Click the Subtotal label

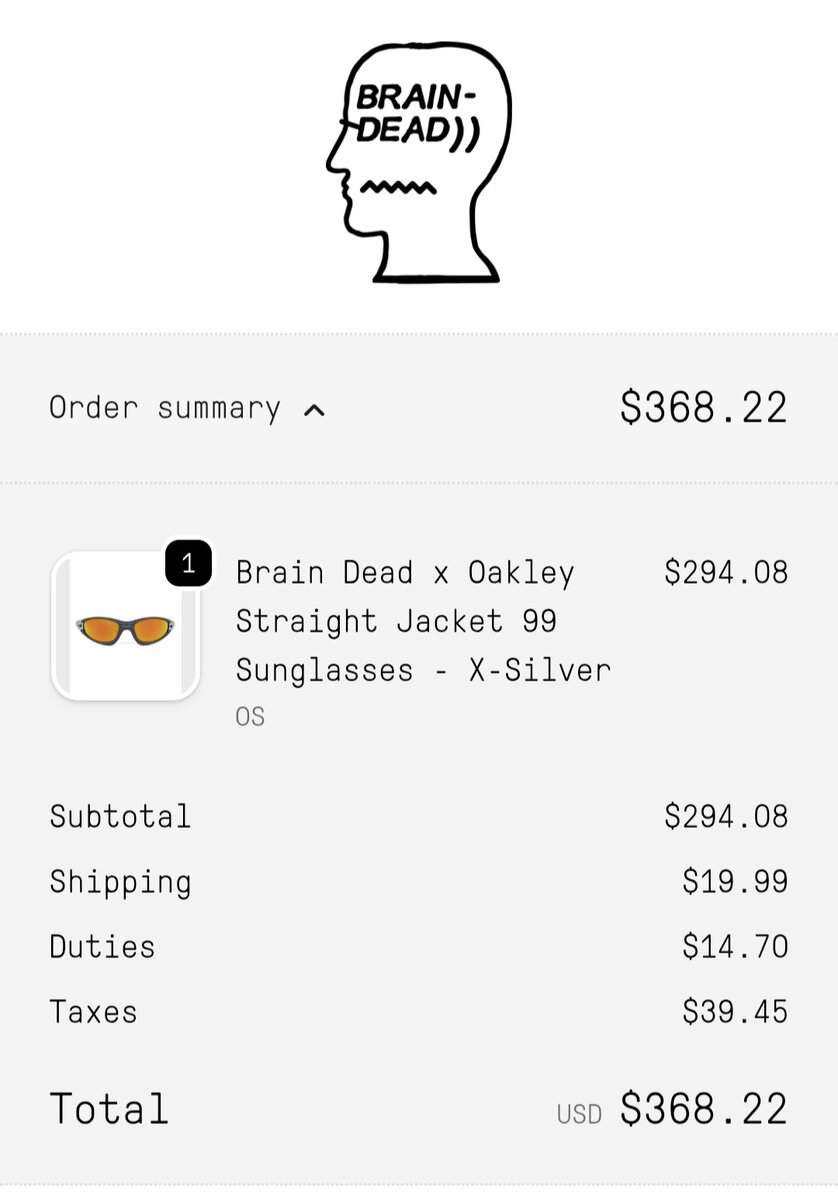pyautogui.click(x=120, y=816)
